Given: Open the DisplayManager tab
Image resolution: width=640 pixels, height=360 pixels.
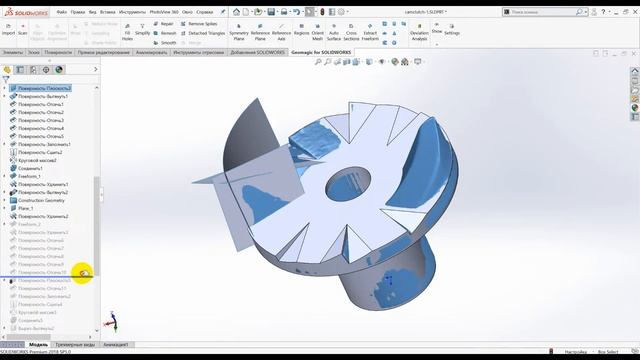Looking at the screenshot, I should pos(59,70).
